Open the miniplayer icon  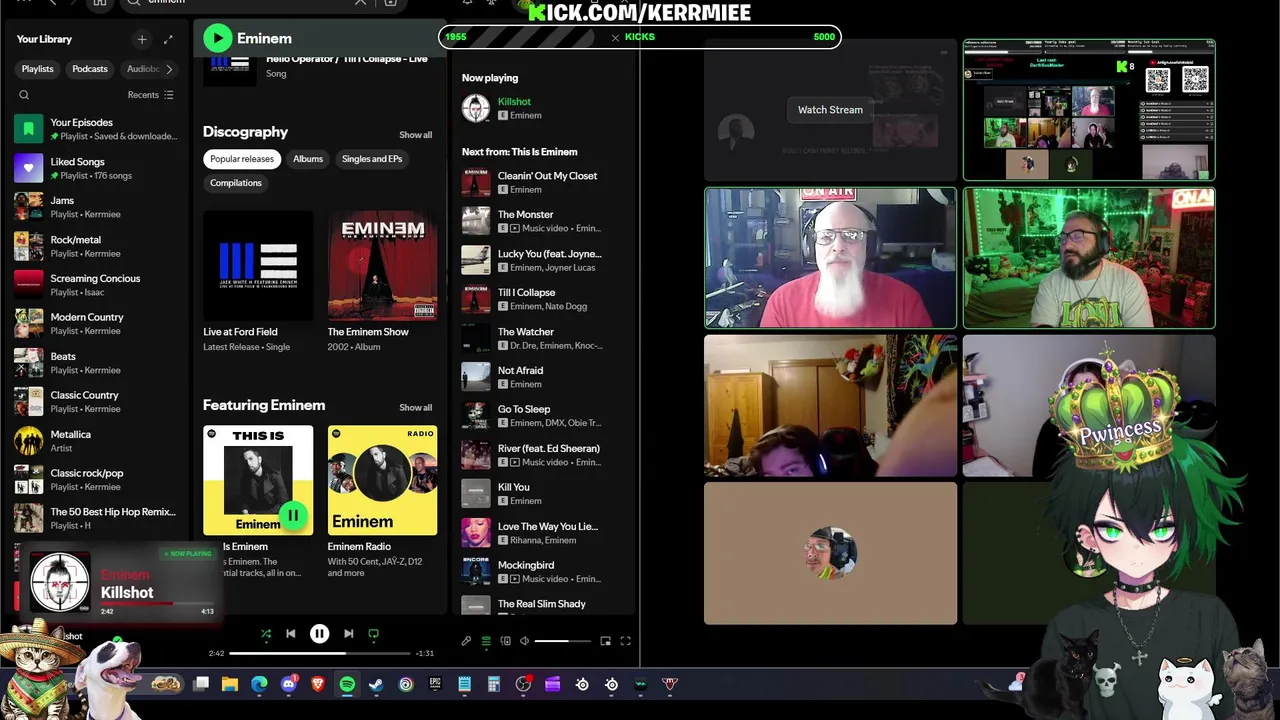(605, 641)
